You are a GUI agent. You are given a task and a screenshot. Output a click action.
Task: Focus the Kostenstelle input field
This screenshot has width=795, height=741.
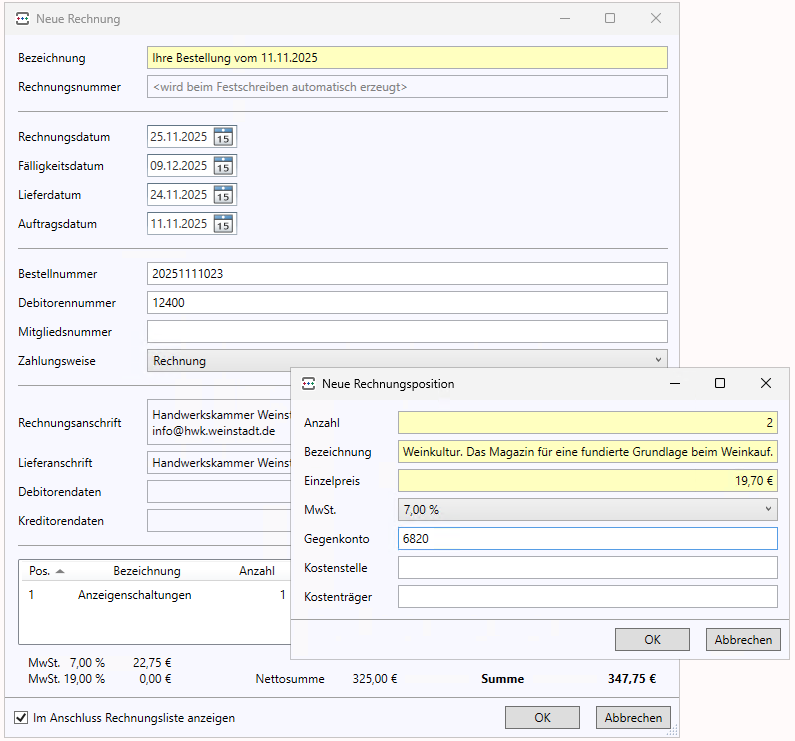click(x=587, y=568)
